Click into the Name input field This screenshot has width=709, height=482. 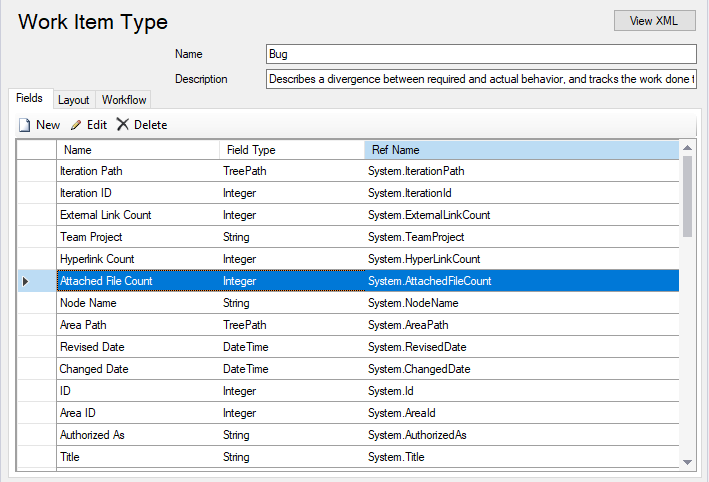tap(480, 54)
